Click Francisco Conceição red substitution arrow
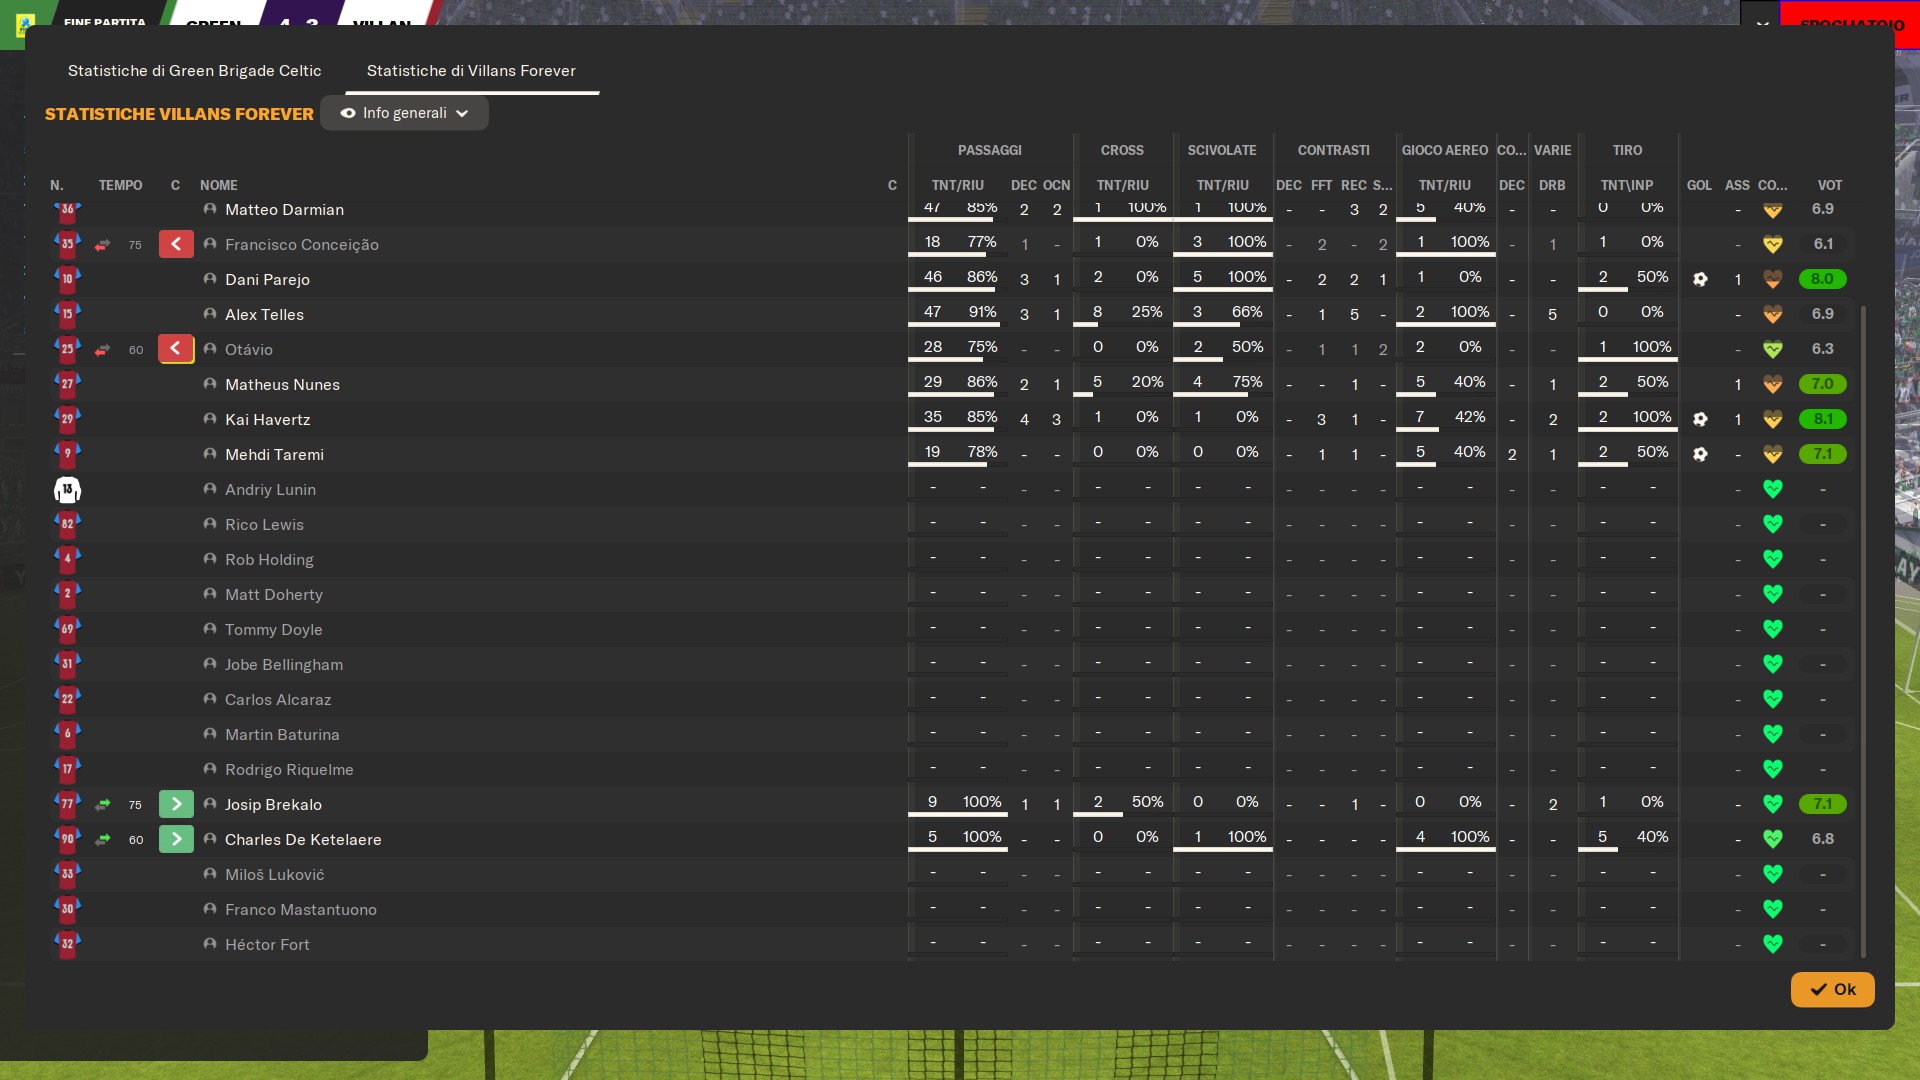The image size is (1920, 1080). tap(176, 244)
